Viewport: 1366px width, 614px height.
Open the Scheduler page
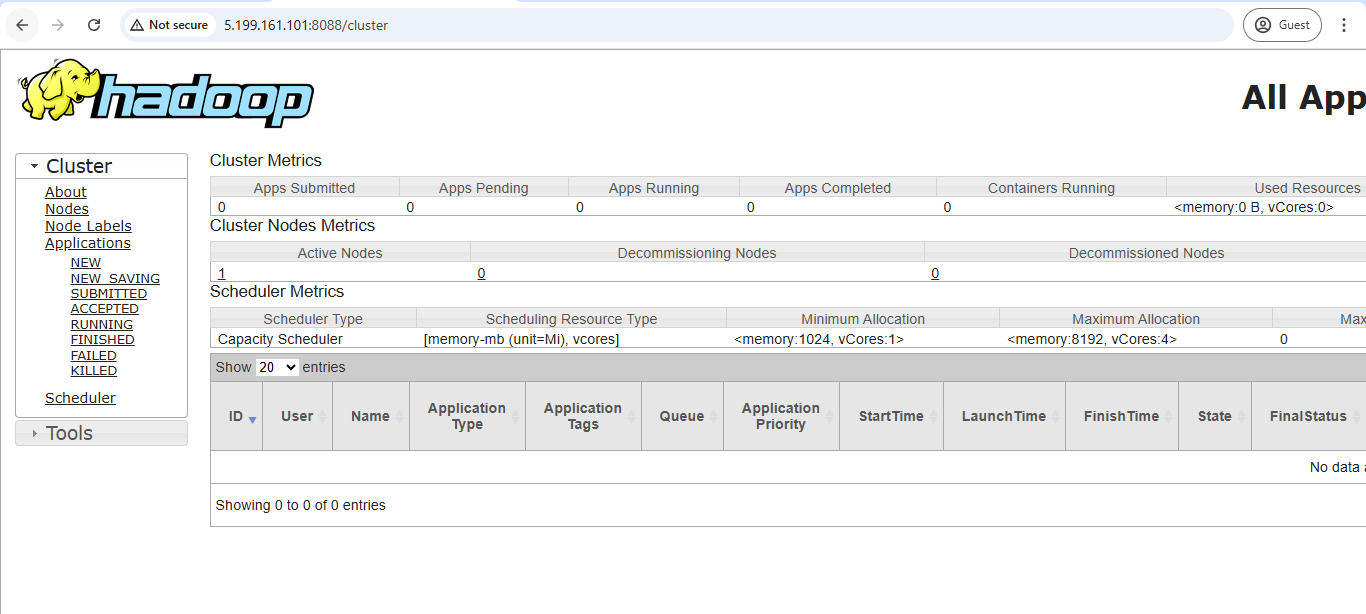80,397
